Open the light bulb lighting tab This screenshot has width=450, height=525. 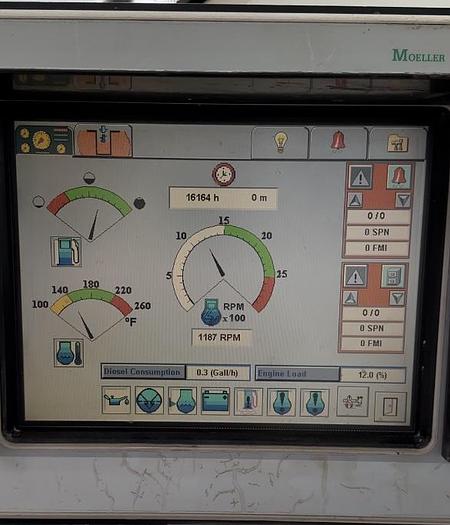coord(280,142)
